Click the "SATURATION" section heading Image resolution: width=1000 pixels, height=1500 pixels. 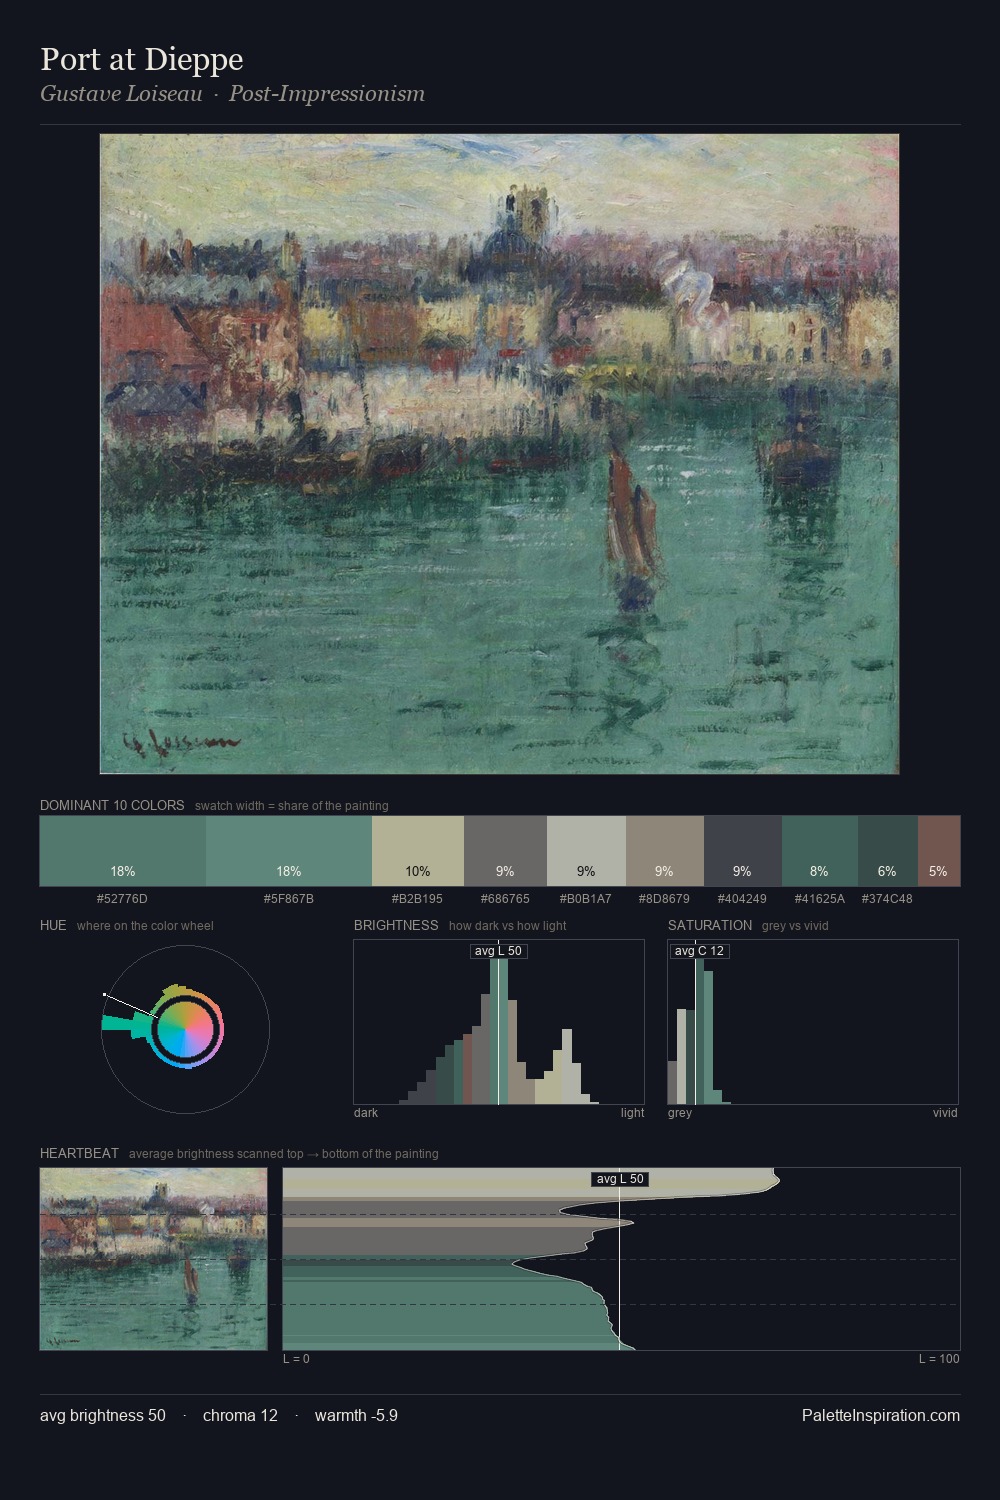710,926
